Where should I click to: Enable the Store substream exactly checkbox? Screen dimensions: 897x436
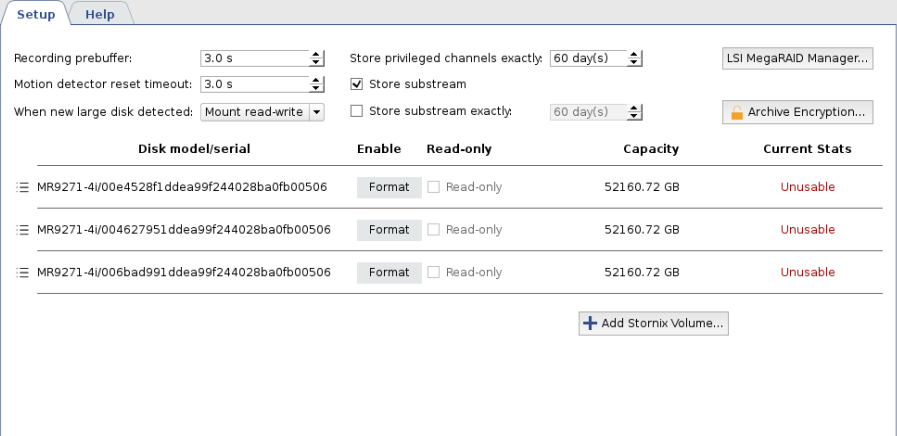[357, 111]
